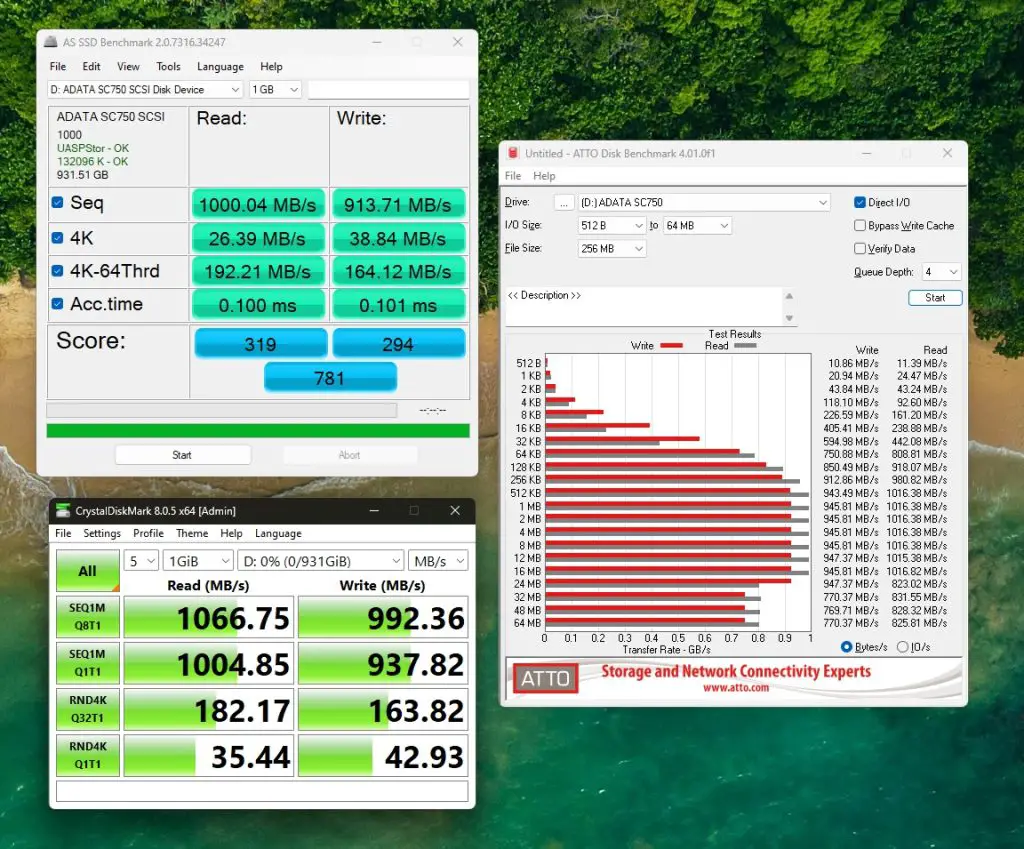This screenshot has height=849, width=1024.
Task: Click the ATTO Disk Benchmark title icon
Action: tap(513, 153)
